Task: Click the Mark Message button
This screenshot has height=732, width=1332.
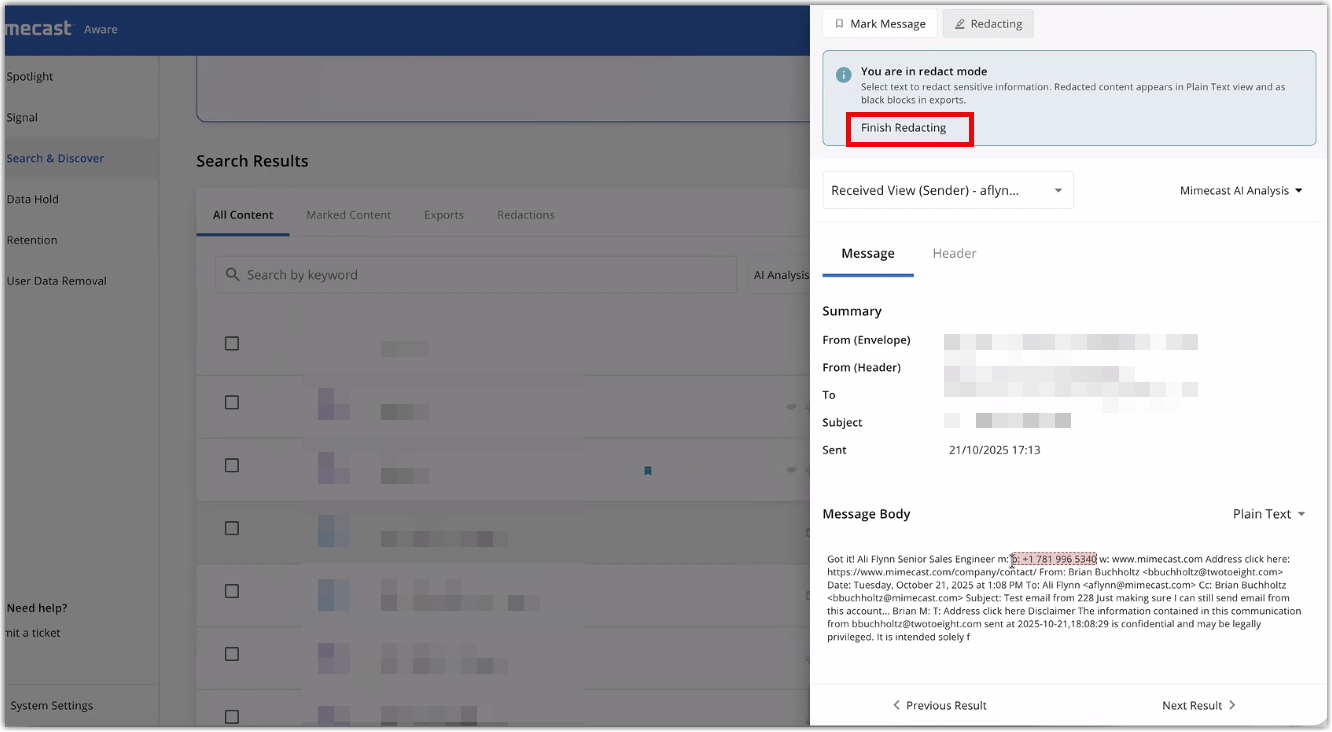Action: click(880, 24)
